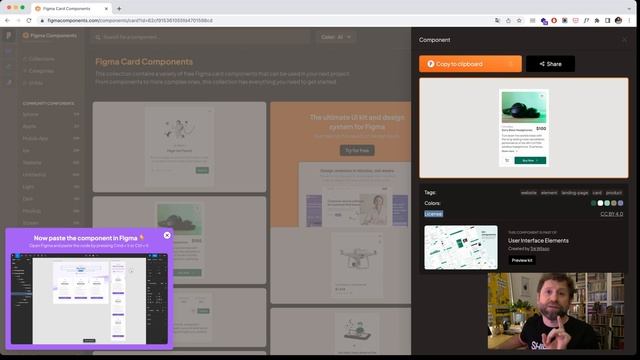Toggle the browser side panel icon
Image resolution: width=640 pixels, height=360 pixels.
coord(607,20)
